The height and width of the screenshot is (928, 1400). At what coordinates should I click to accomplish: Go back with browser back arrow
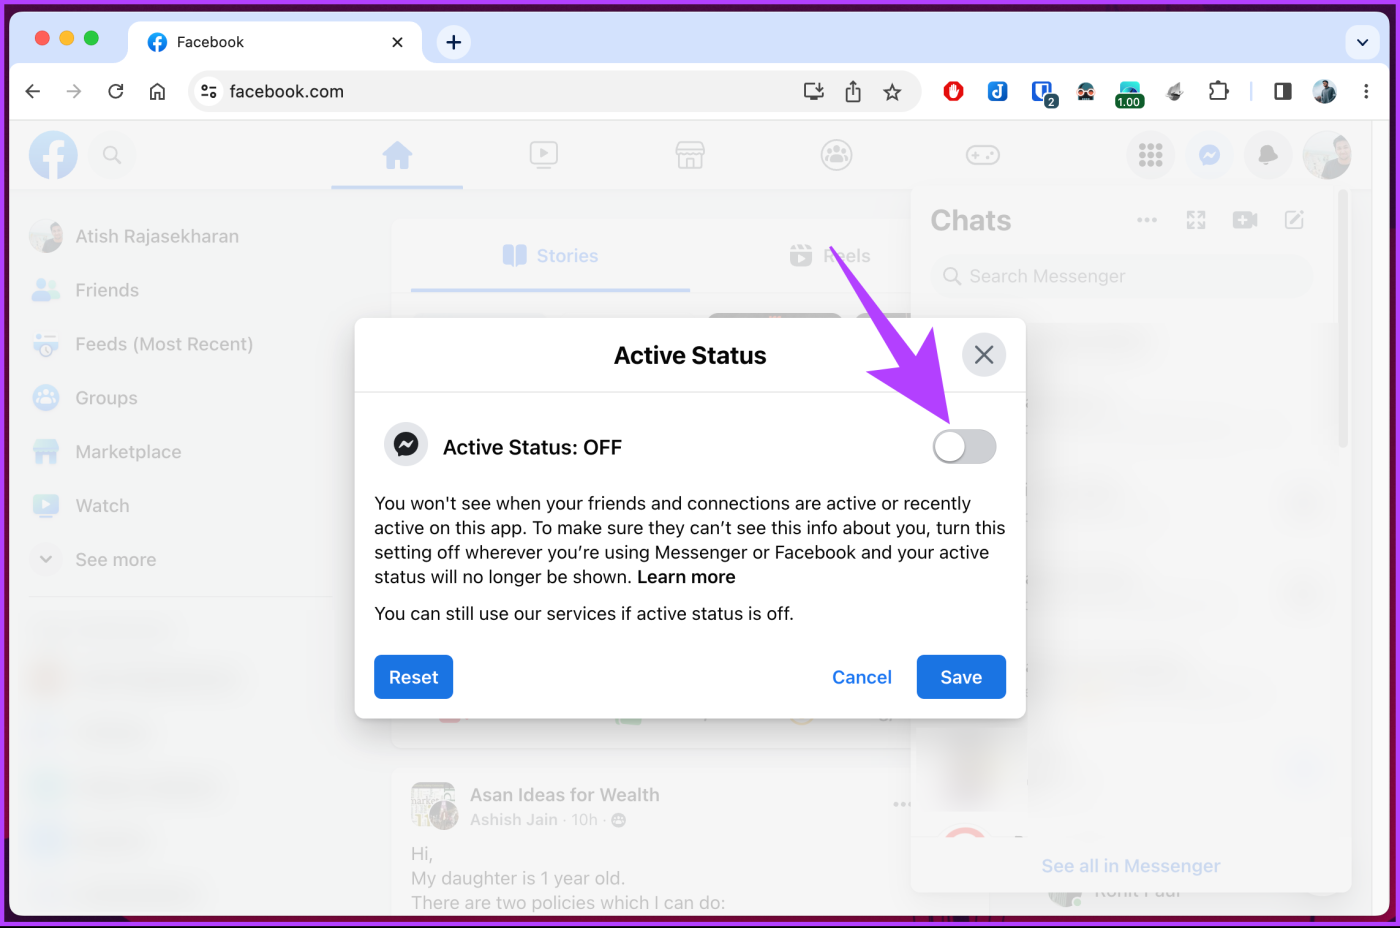point(33,91)
